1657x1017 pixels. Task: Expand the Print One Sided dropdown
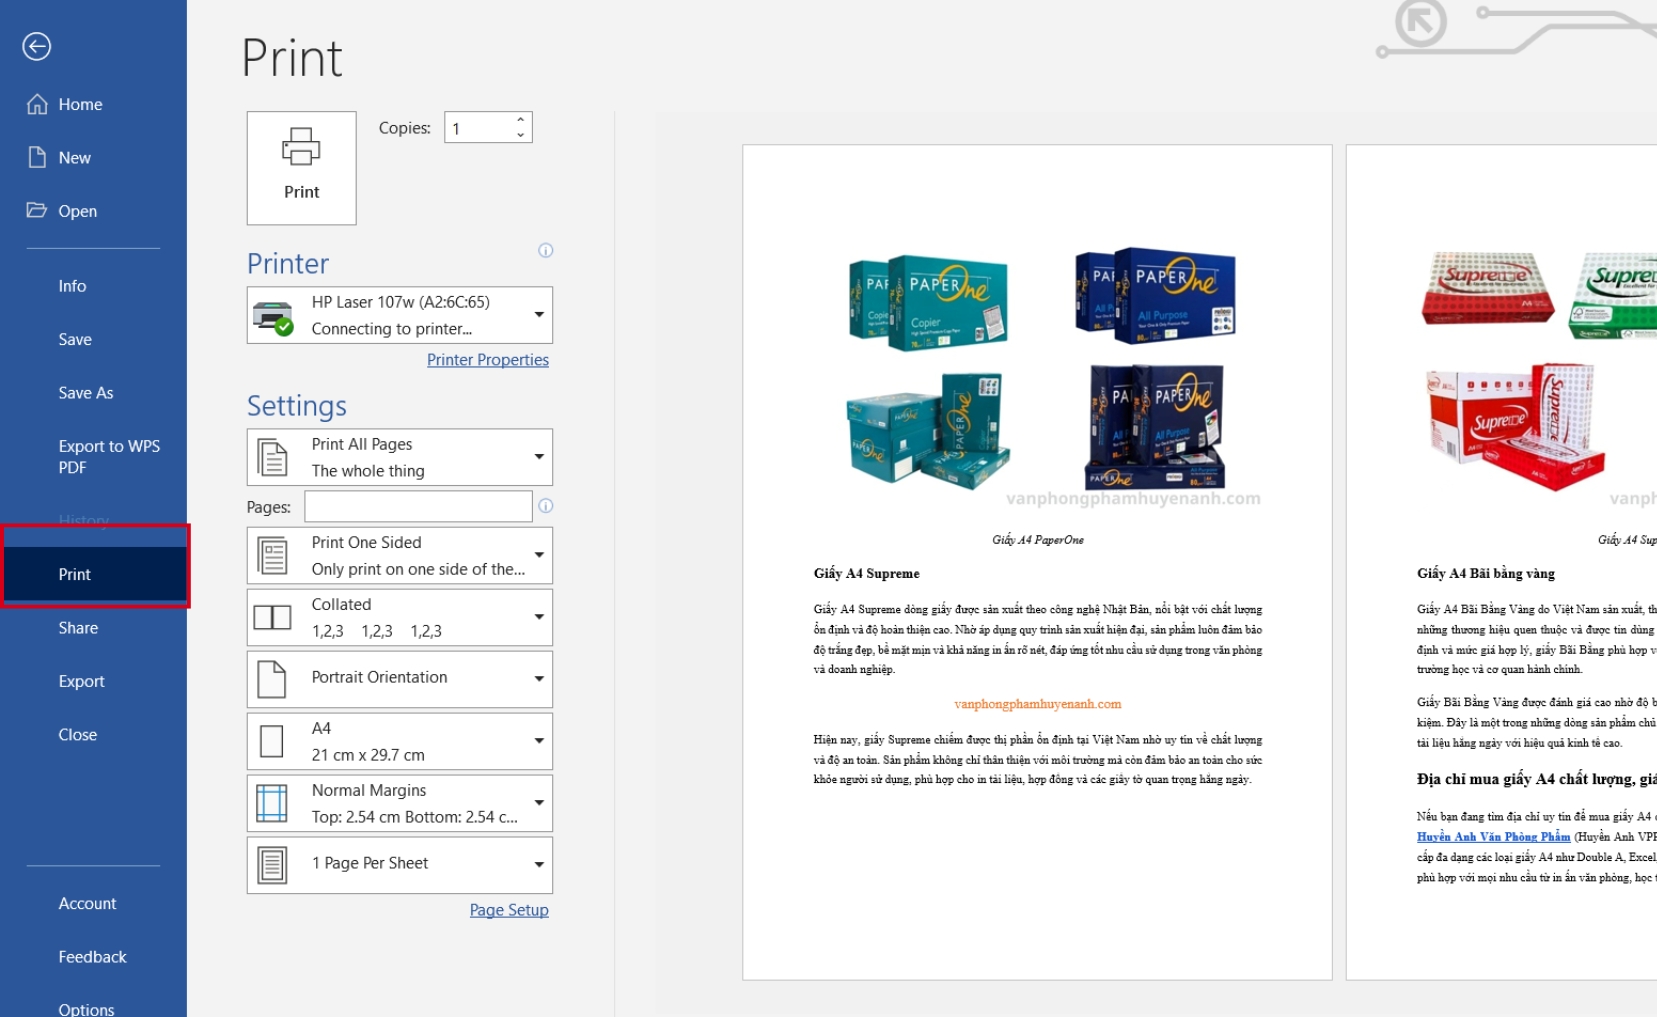point(539,555)
